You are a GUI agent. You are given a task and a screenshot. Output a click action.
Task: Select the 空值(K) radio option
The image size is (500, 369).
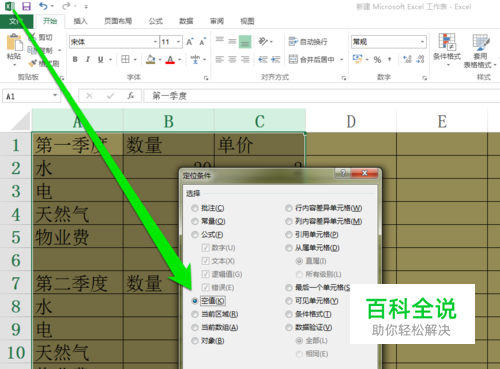pos(195,301)
